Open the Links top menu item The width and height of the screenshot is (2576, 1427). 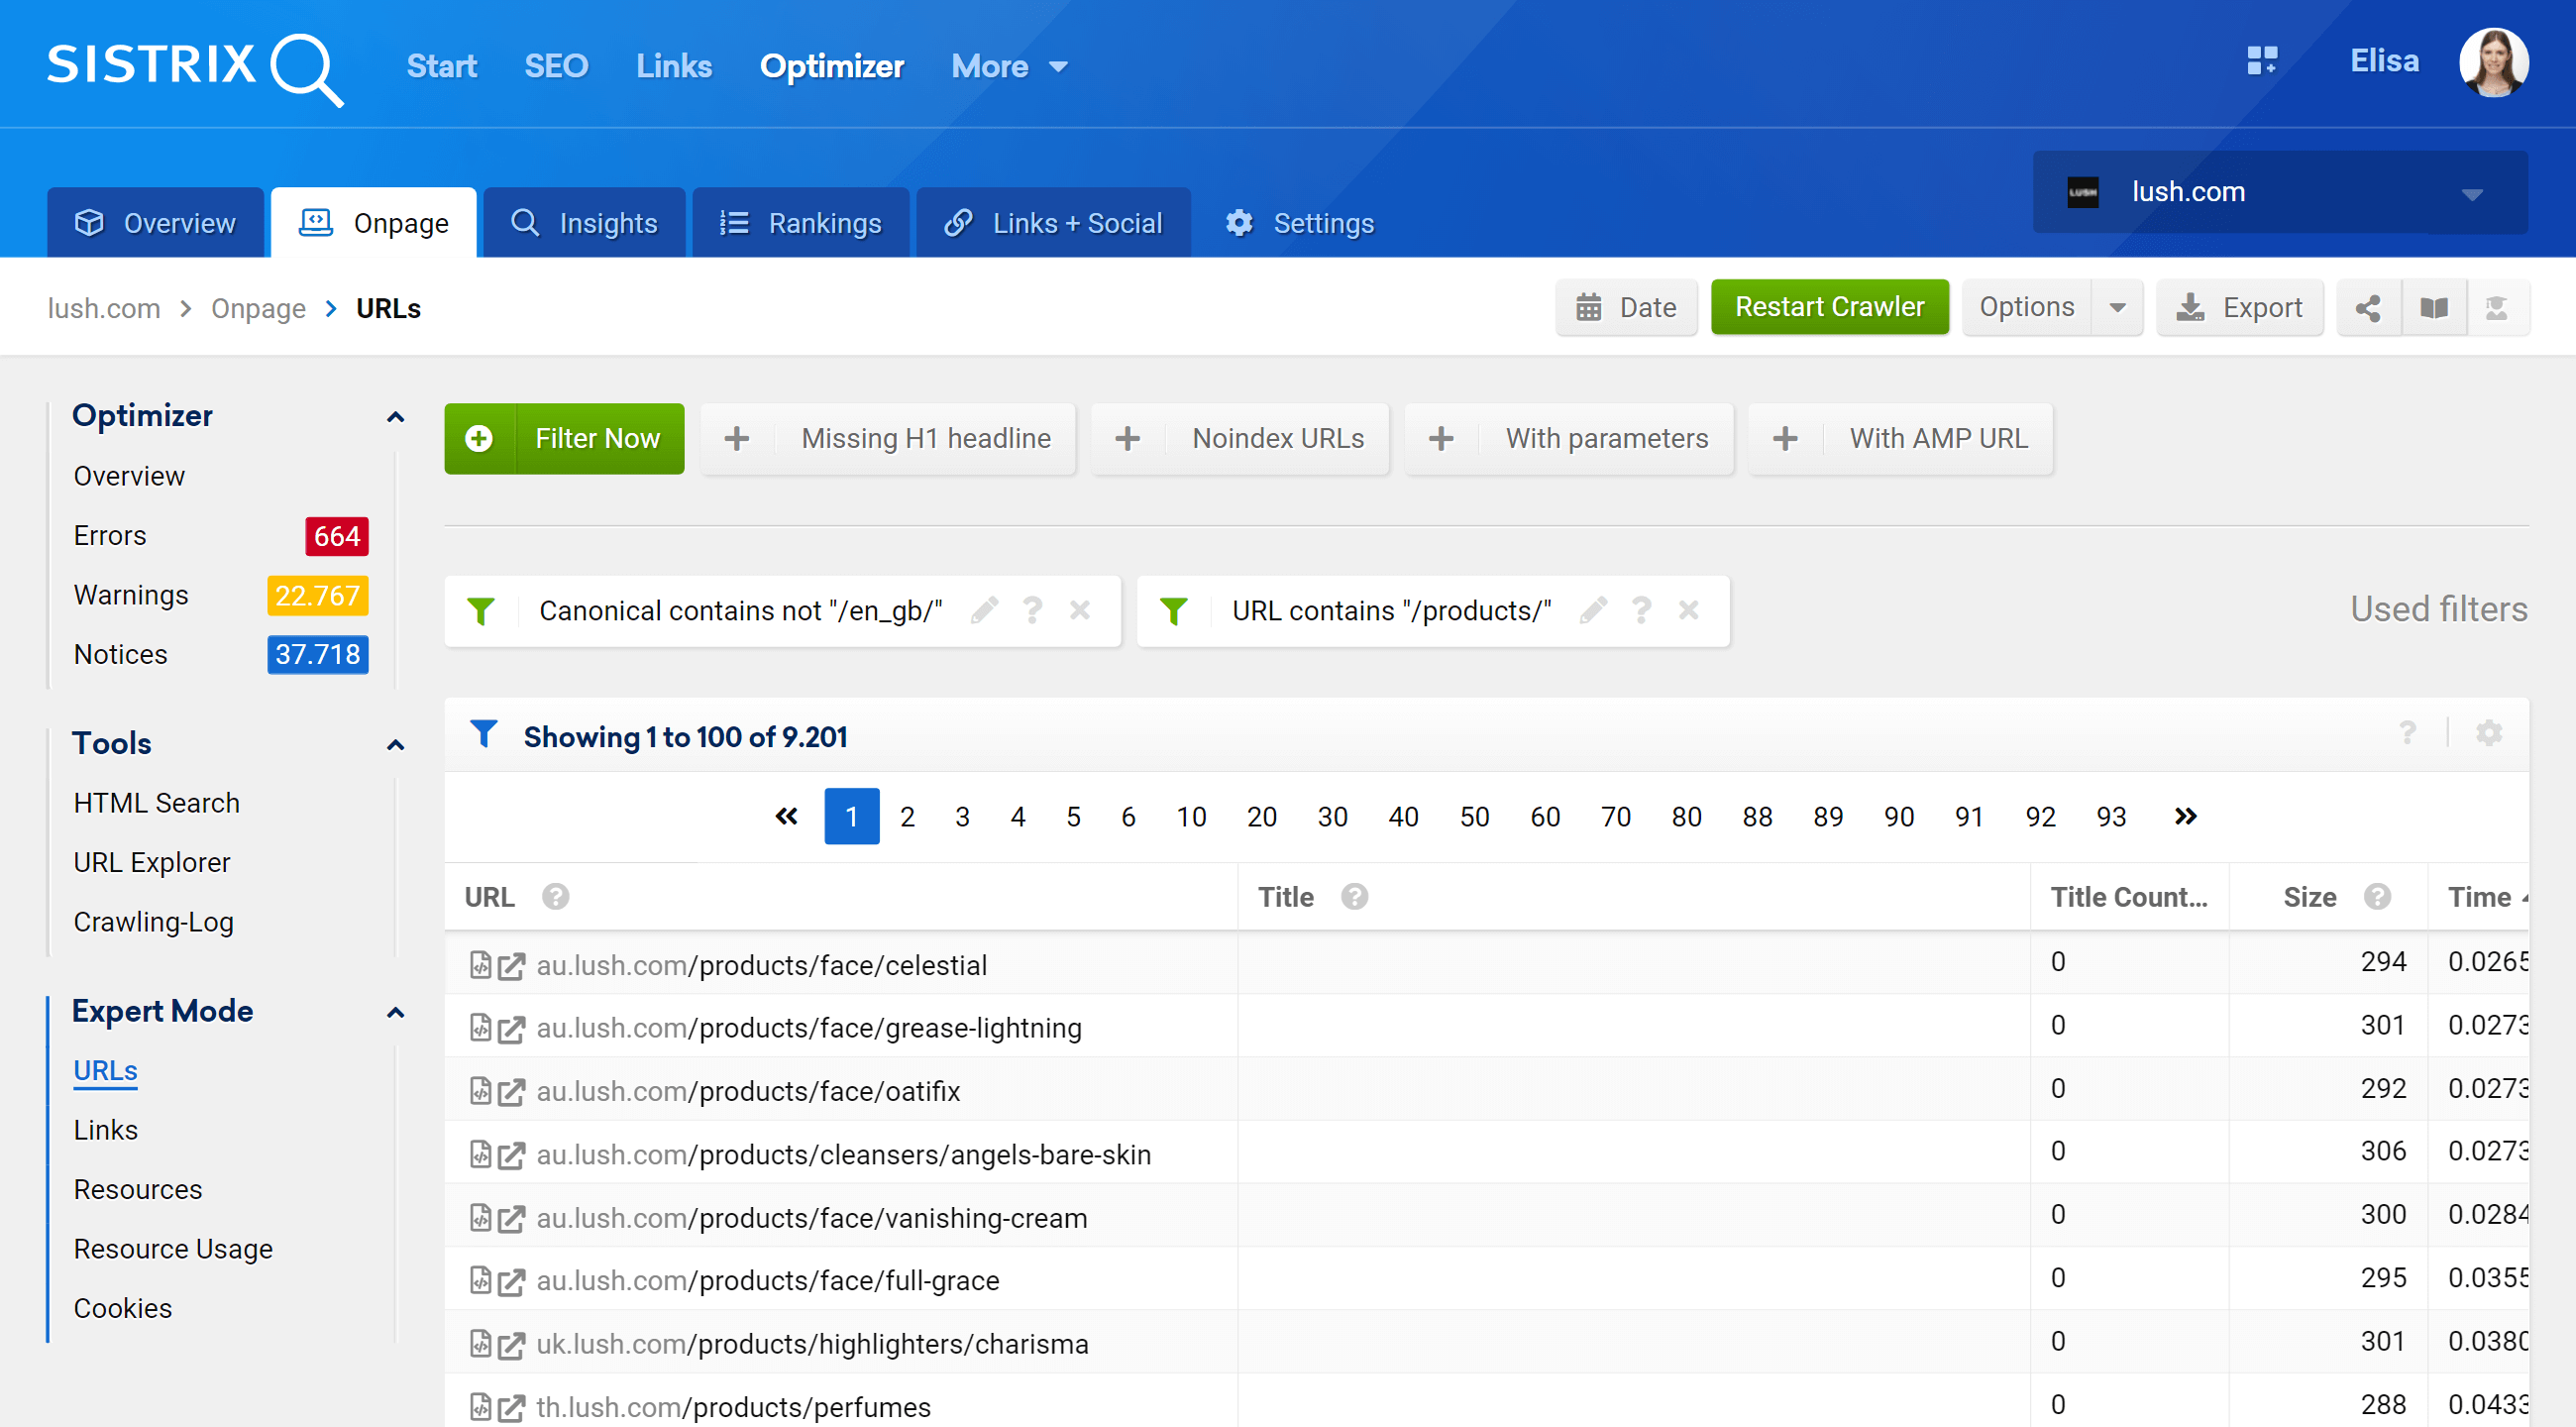[674, 67]
